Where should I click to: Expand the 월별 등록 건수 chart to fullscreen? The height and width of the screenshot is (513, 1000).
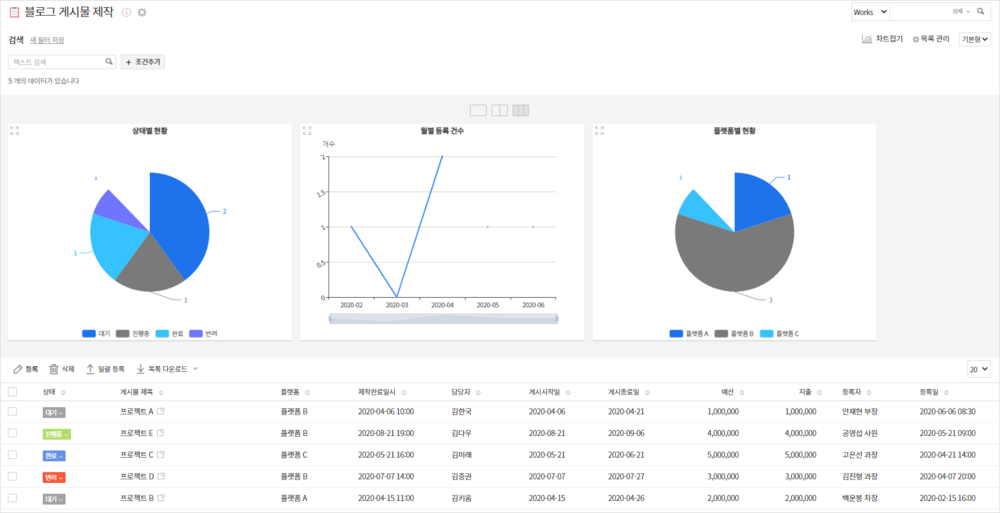pos(307,130)
